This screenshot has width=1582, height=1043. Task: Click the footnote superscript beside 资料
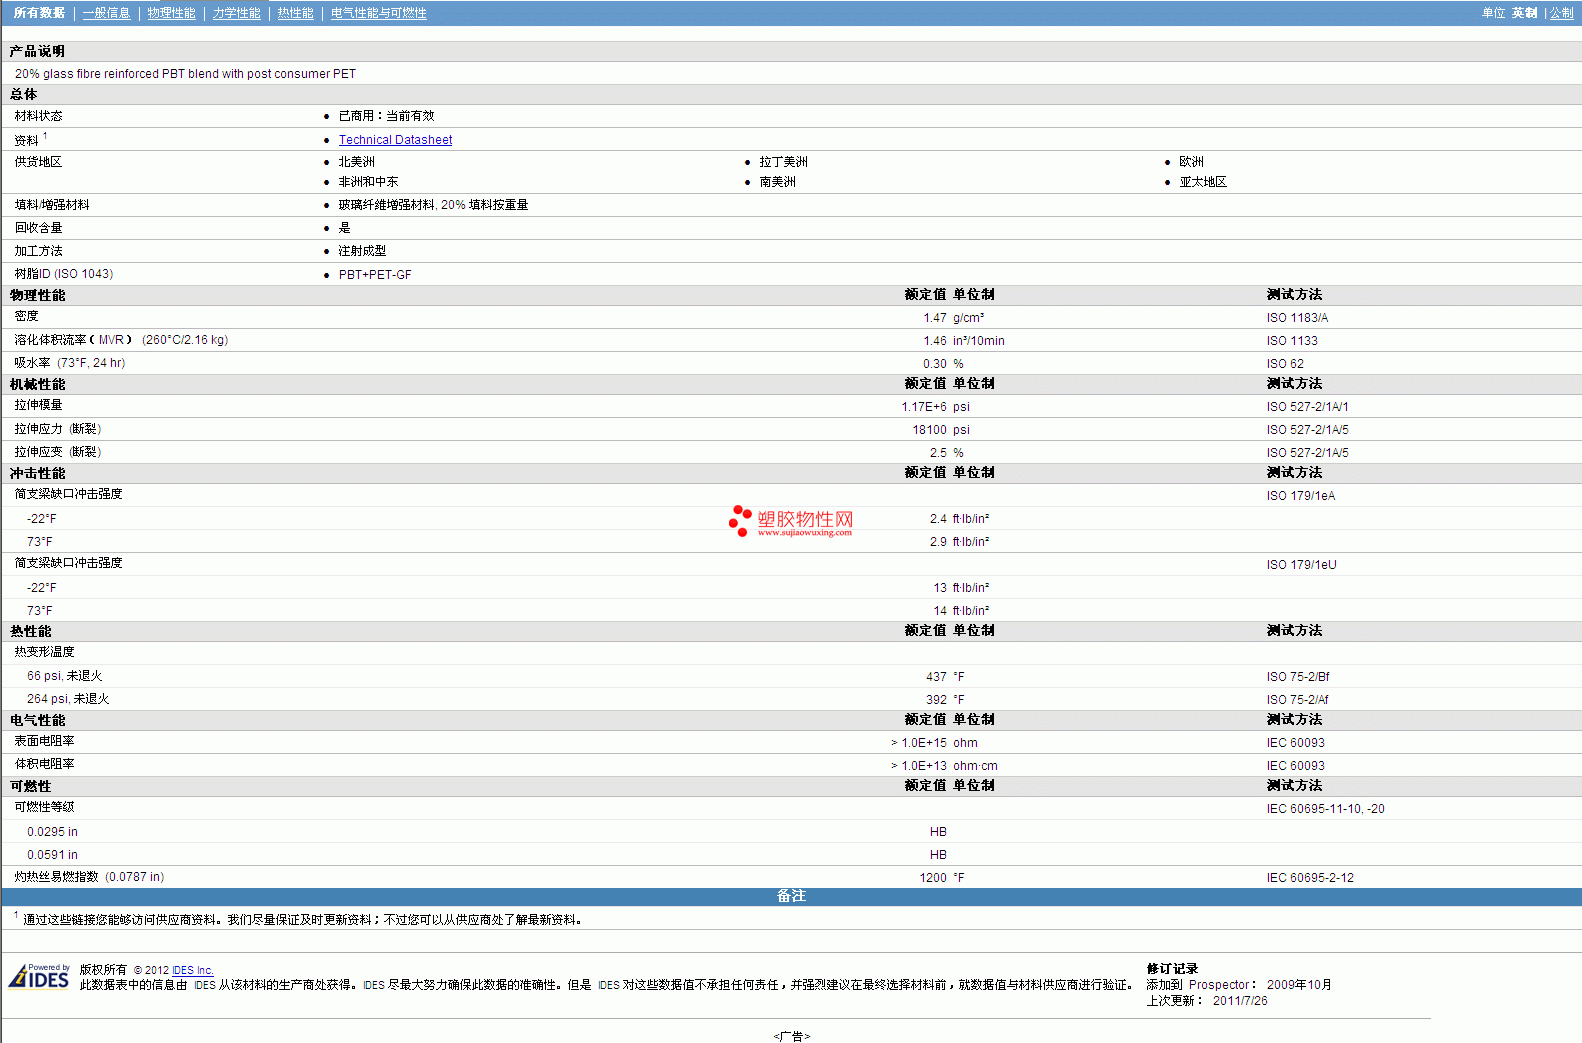(45, 136)
